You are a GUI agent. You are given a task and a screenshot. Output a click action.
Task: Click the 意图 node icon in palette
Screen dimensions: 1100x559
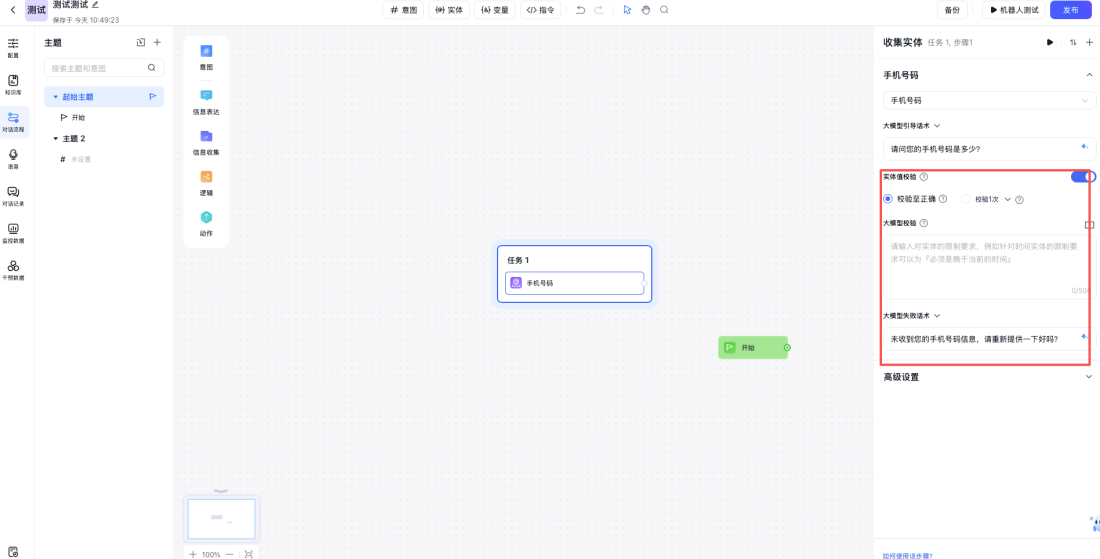pos(206,52)
